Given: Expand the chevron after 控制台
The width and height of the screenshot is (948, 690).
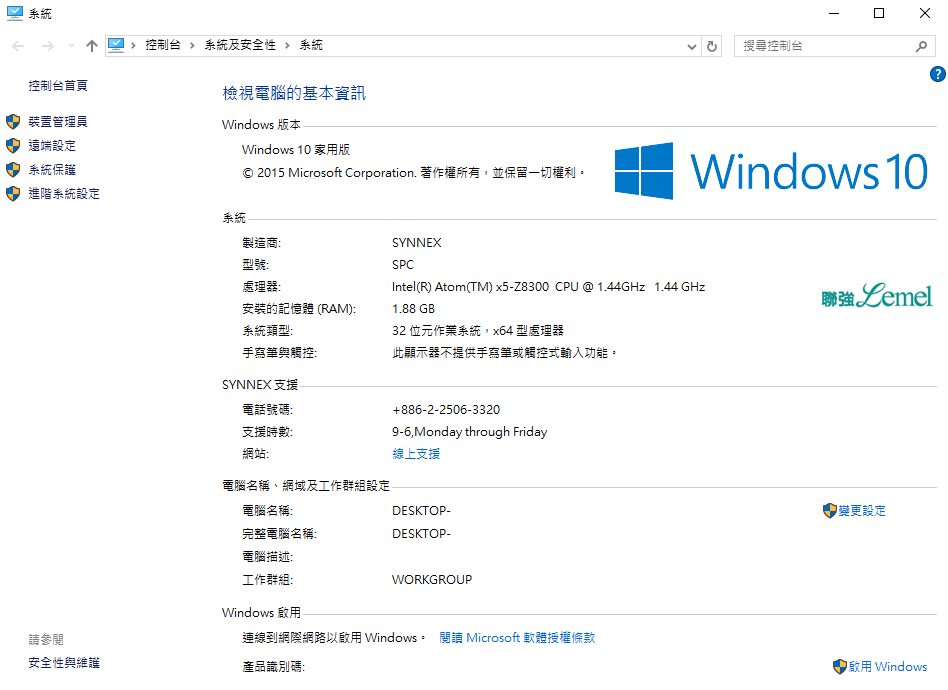Looking at the screenshot, I should (x=192, y=45).
